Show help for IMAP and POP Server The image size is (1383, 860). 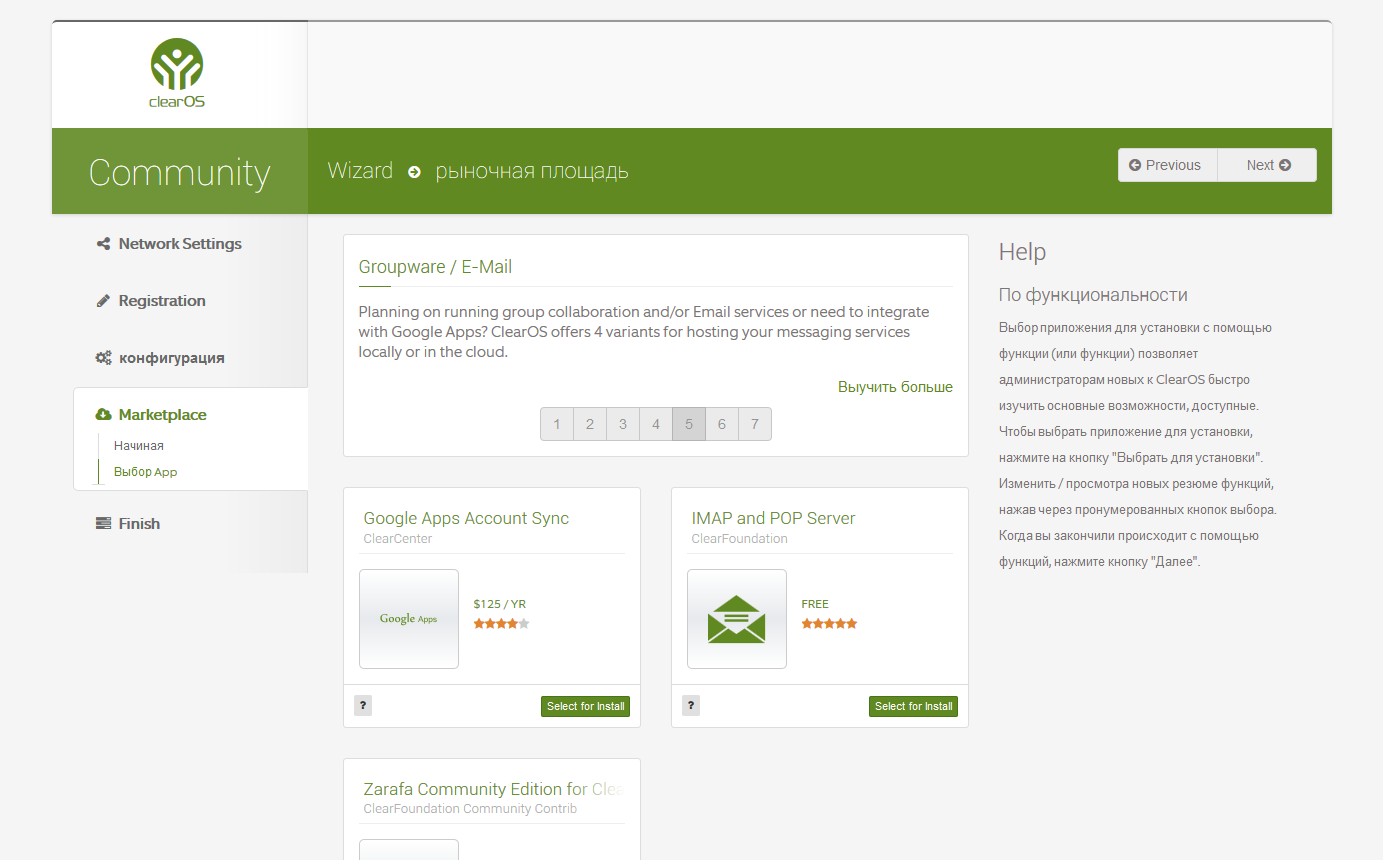(691, 706)
